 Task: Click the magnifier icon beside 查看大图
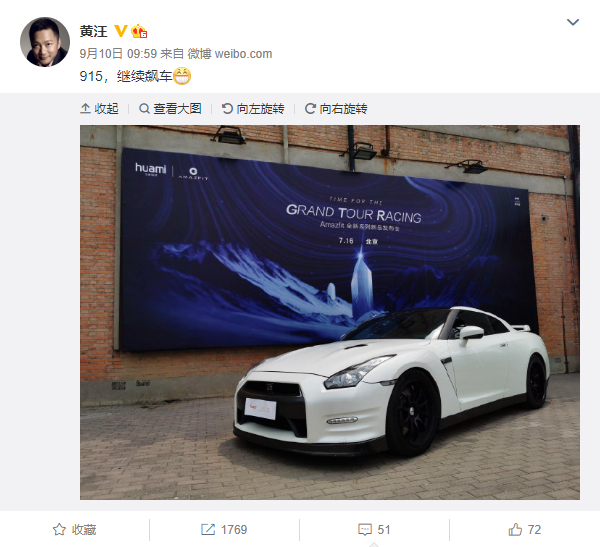coord(144,109)
